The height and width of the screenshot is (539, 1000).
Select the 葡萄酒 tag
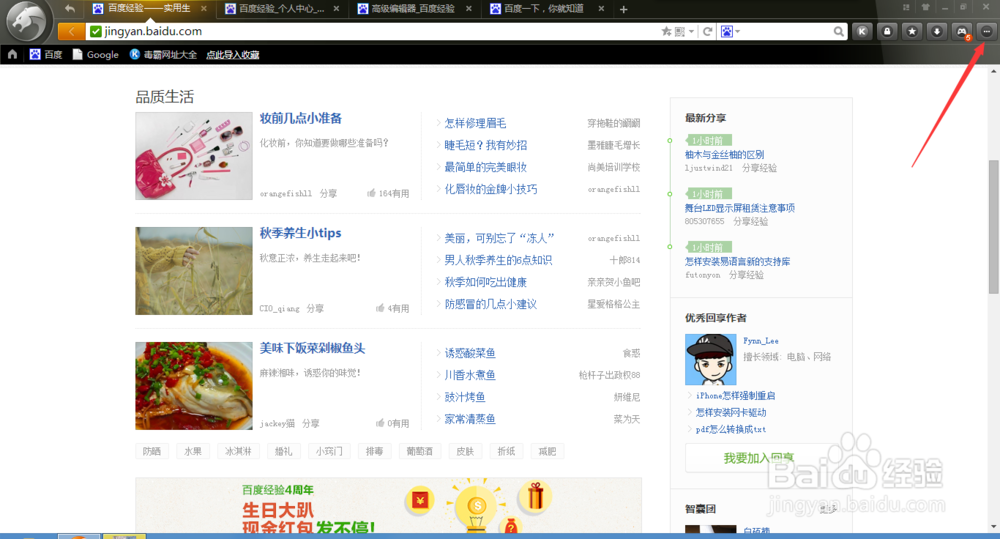pos(420,452)
